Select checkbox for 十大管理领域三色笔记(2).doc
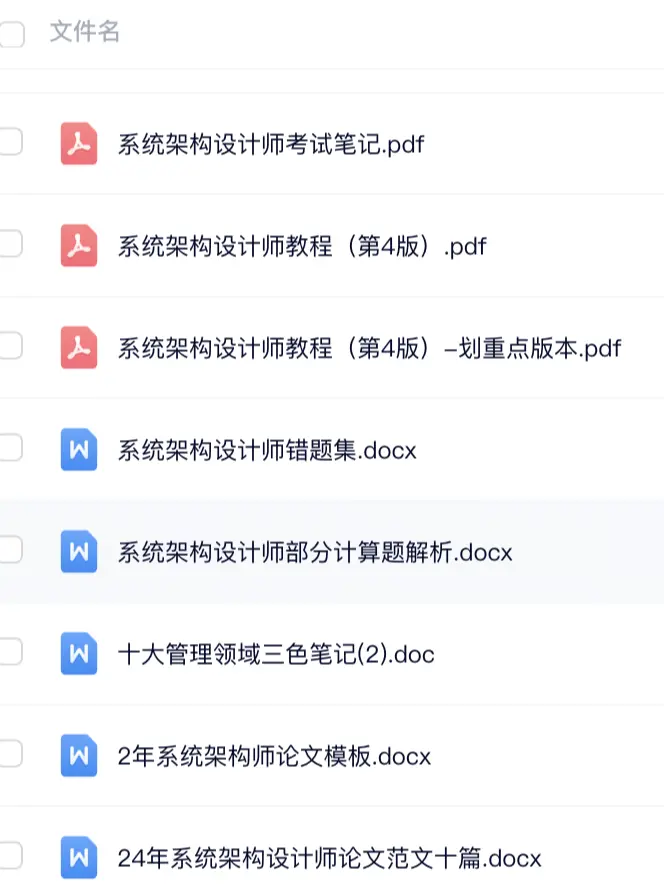 pyautogui.click(x=10, y=653)
